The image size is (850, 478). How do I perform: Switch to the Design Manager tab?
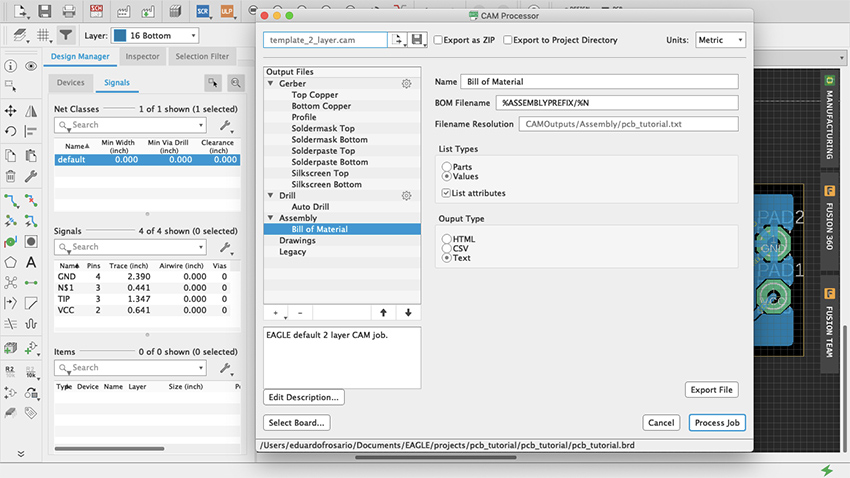(x=80, y=56)
